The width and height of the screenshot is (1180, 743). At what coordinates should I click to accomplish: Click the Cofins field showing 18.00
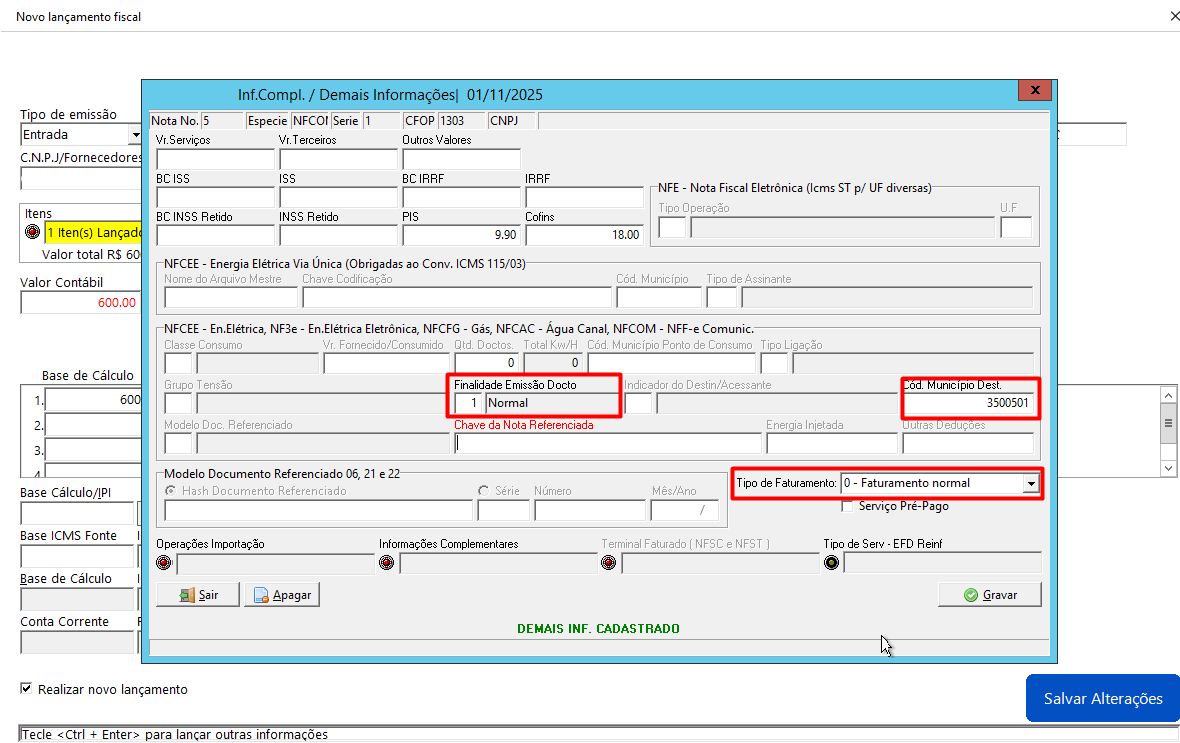(584, 235)
